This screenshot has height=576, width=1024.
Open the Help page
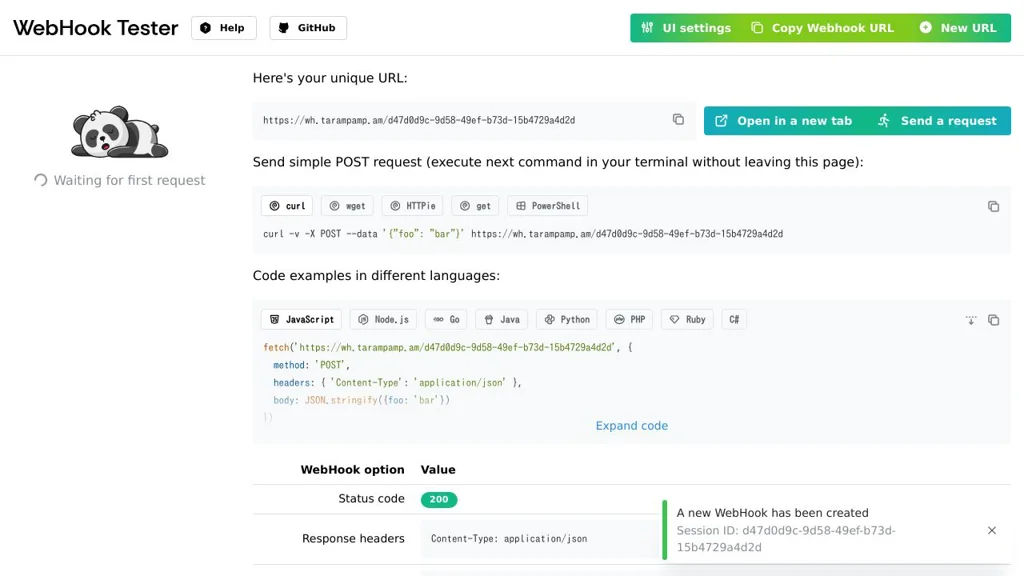223,28
